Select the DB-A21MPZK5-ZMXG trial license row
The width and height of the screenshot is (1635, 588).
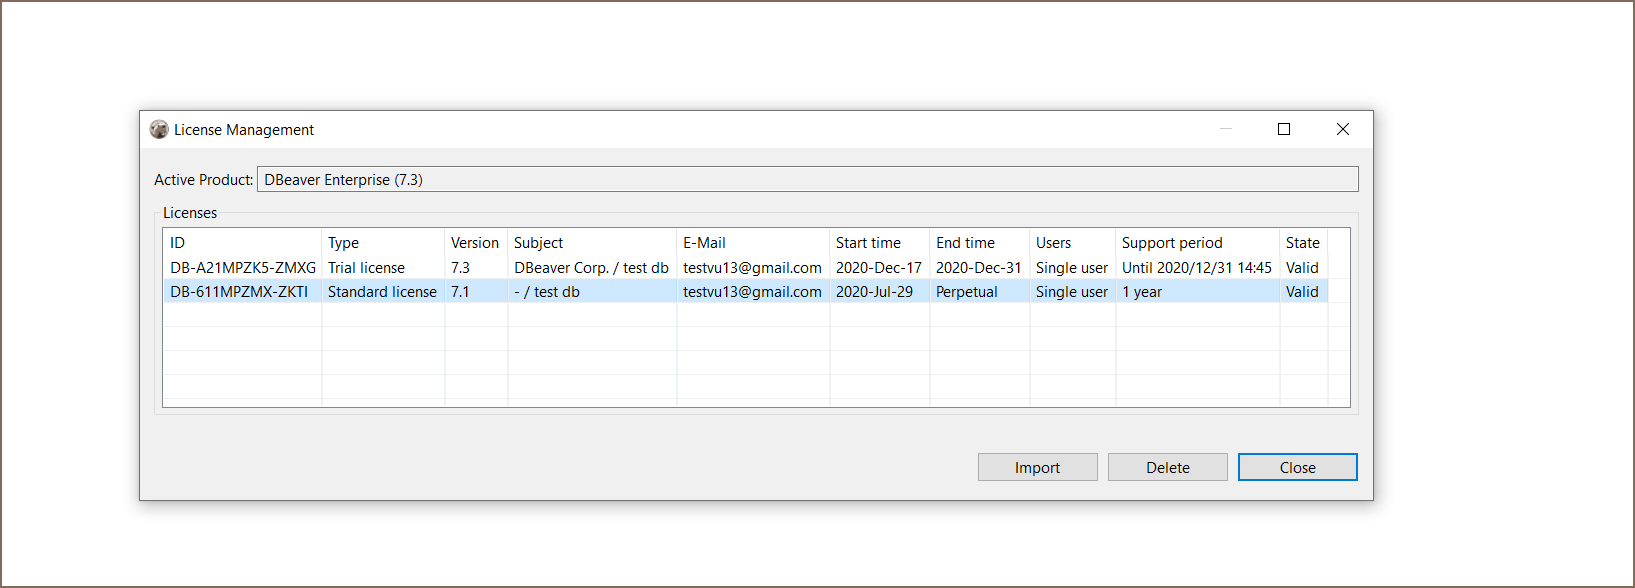click(x=243, y=268)
